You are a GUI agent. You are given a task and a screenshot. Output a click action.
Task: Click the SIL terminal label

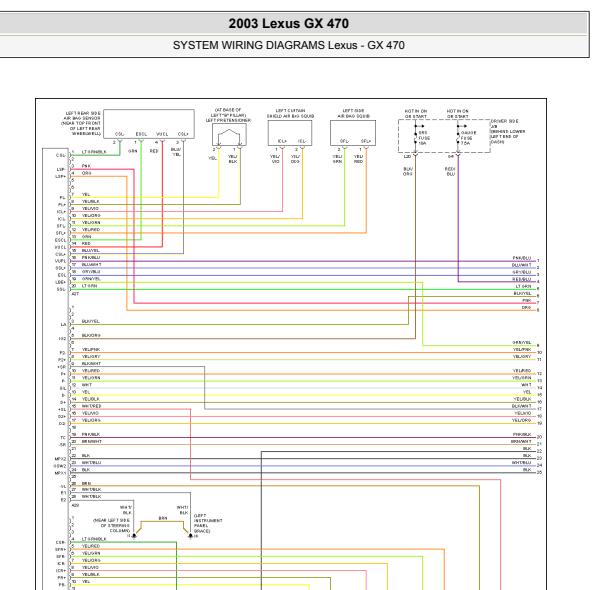[62, 388]
